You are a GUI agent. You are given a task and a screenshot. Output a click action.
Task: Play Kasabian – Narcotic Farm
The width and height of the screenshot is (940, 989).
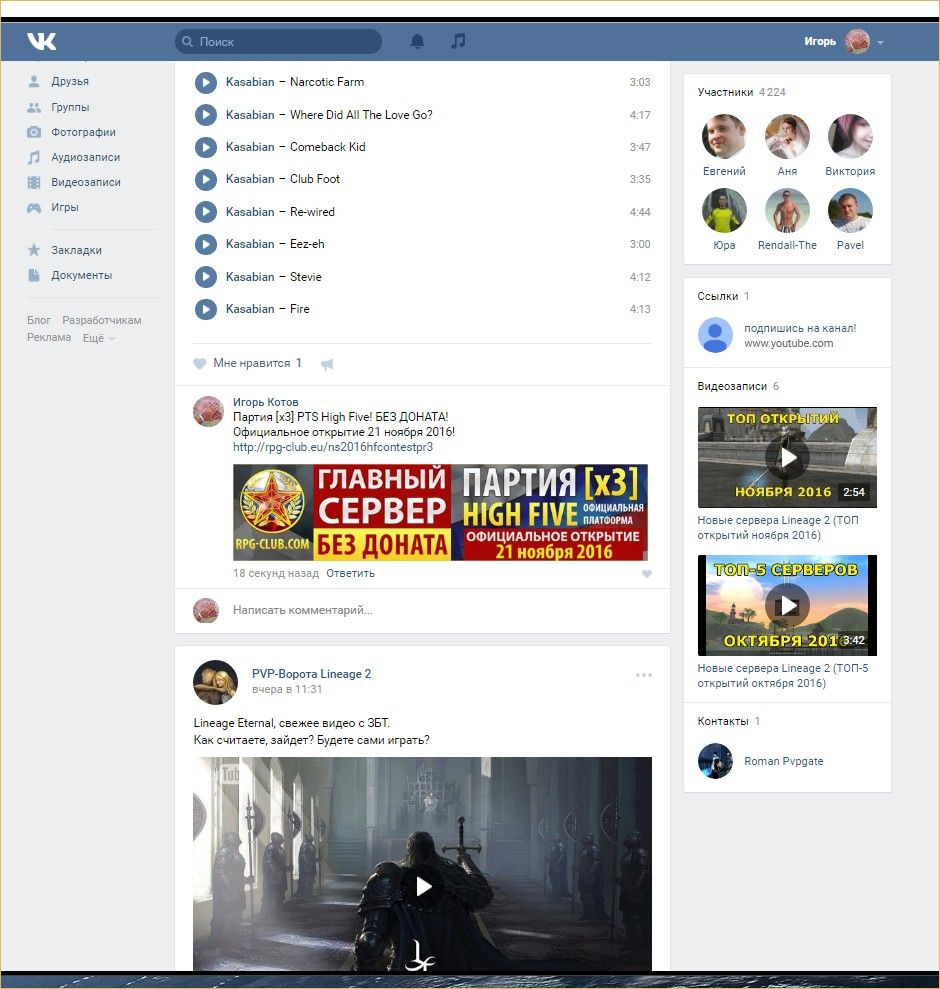pos(206,82)
